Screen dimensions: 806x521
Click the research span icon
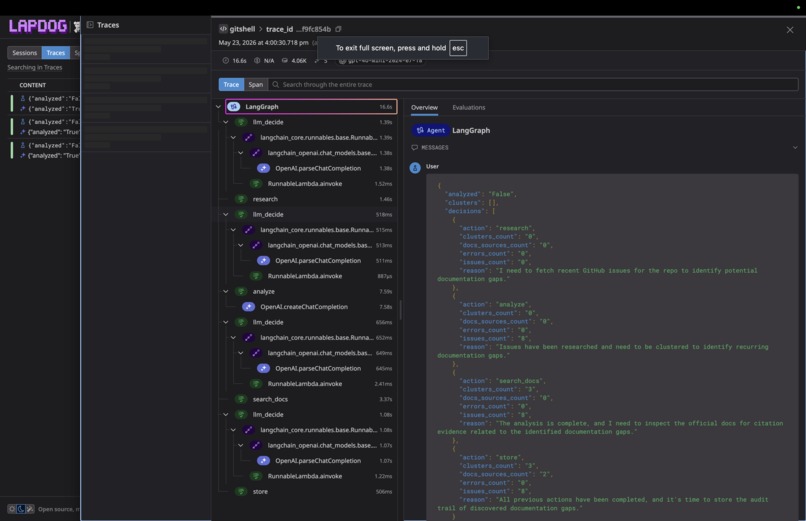241,199
